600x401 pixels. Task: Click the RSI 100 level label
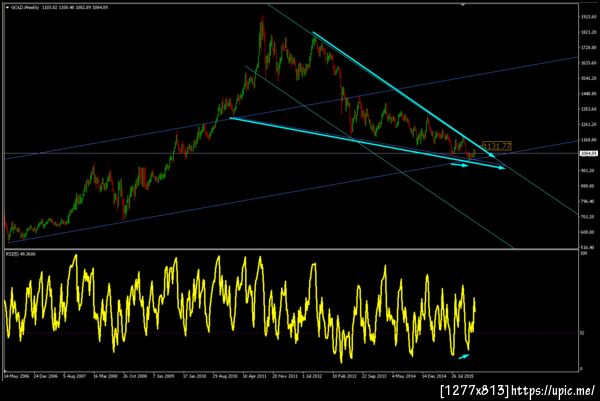tap(584, 254)
